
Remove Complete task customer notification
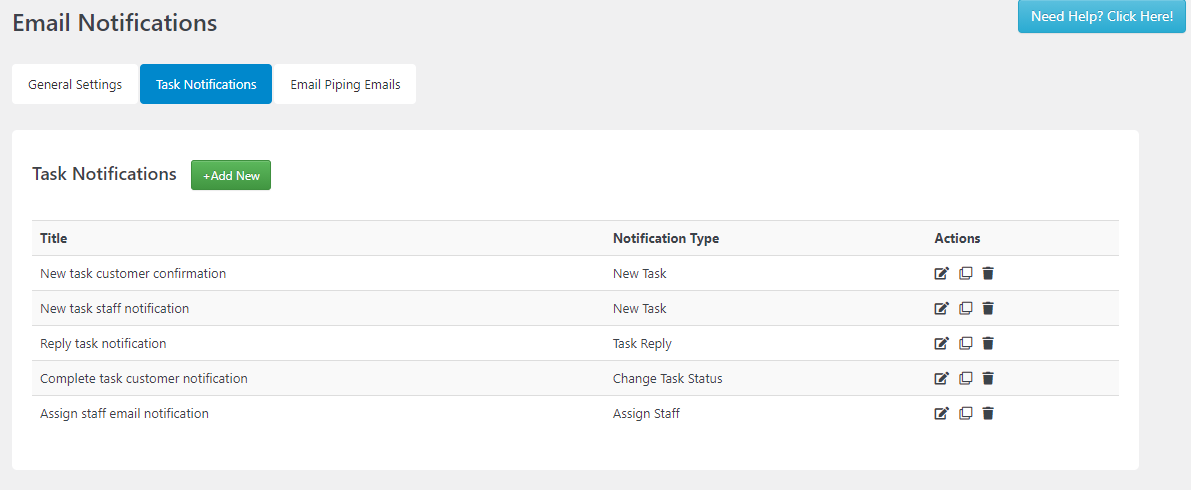987,378
